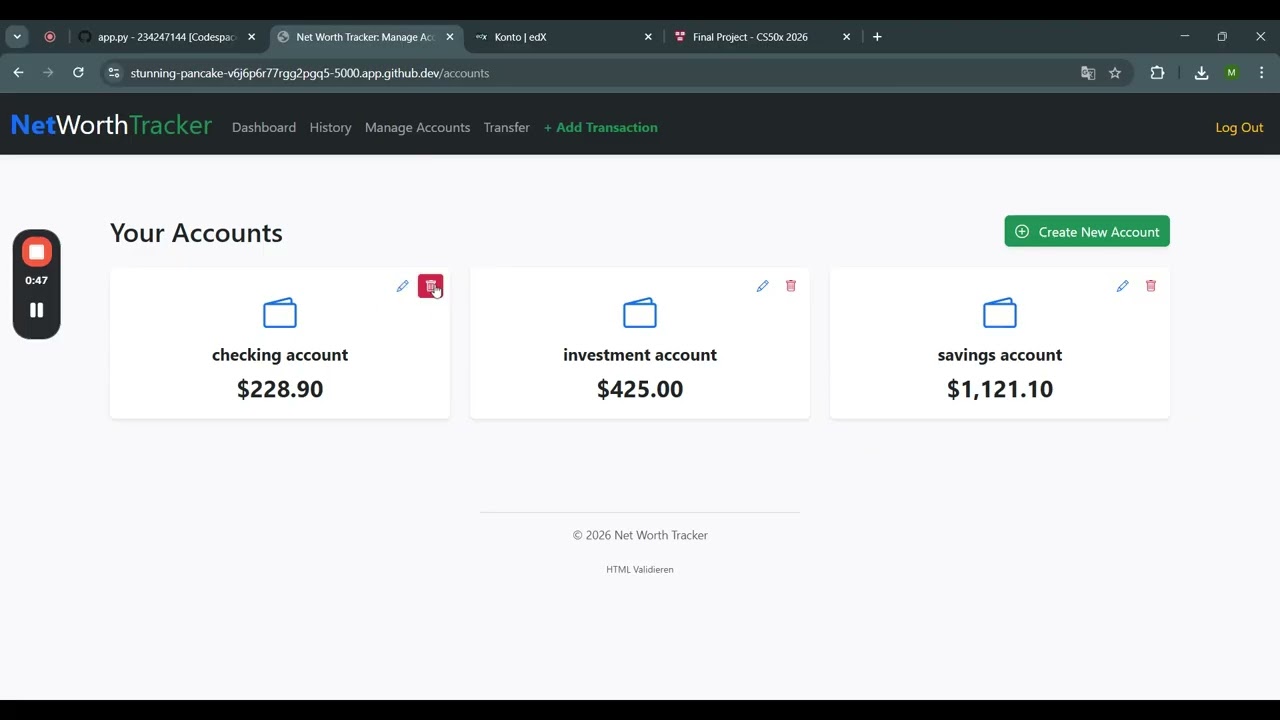
Task: Click + Add Transaction link
Action: pyautogui.click(x=601, y=127)
